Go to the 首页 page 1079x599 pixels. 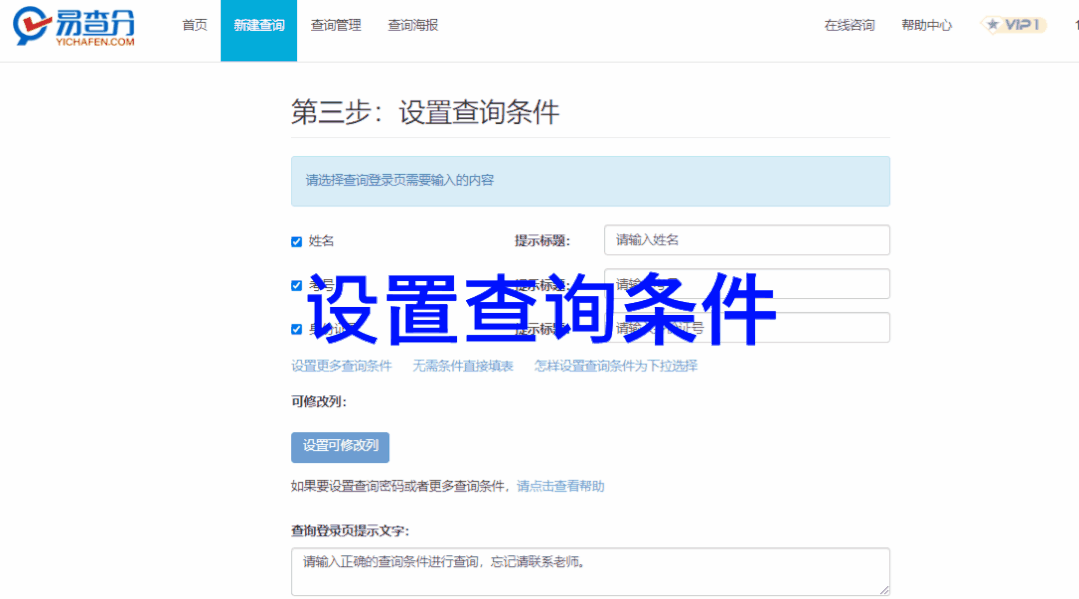[195, 26]
